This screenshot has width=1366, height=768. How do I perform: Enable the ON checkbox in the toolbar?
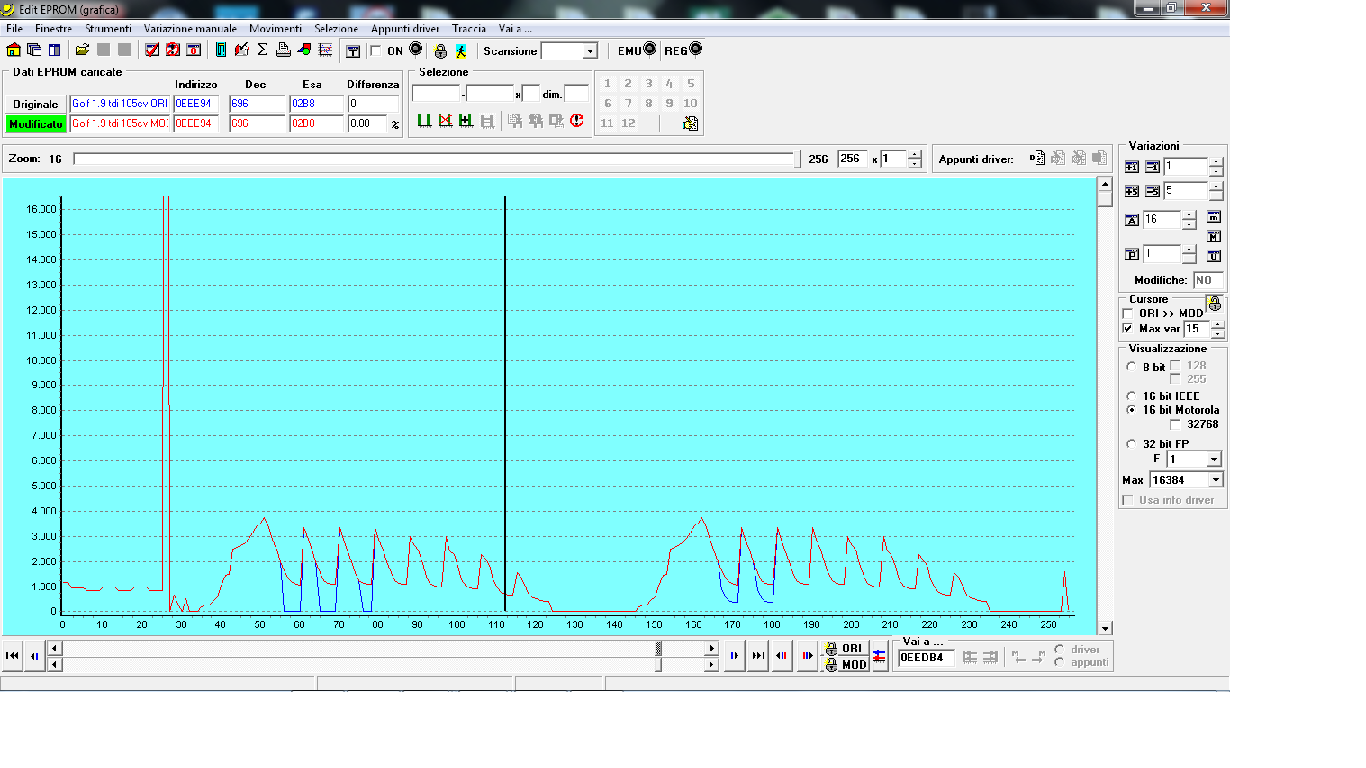pyautogui.click(x=376, y=51)
